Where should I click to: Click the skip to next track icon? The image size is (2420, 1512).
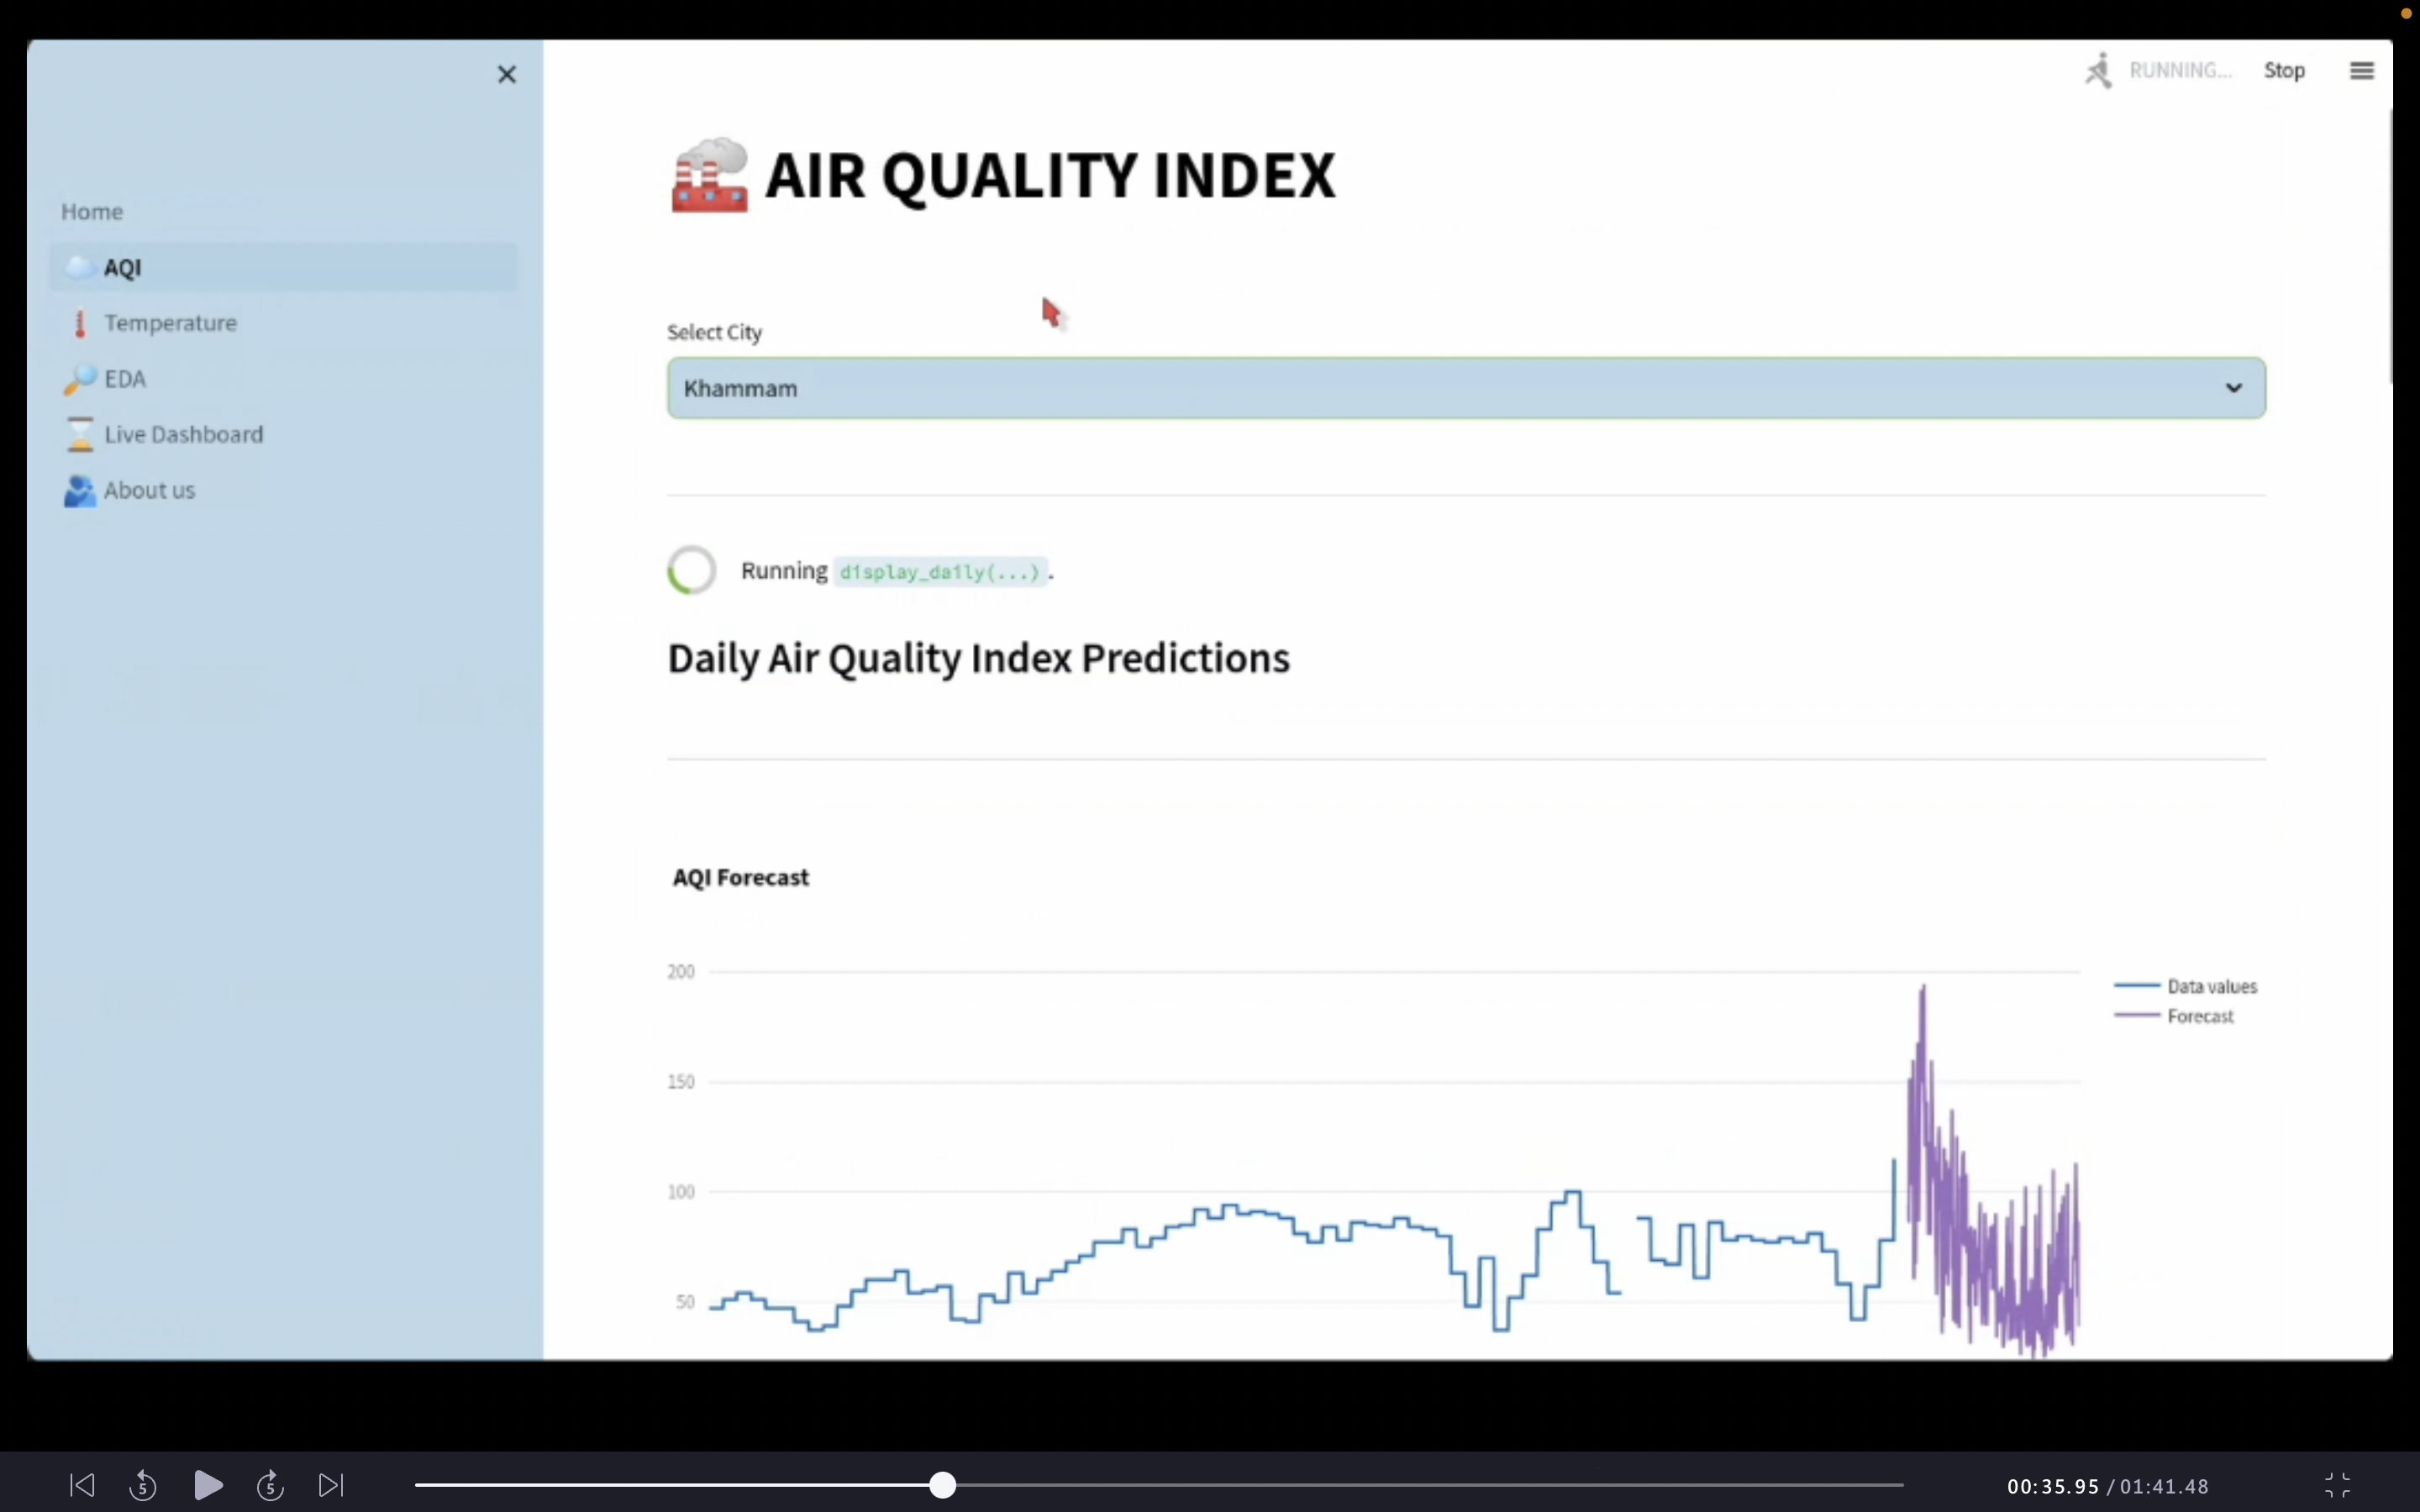click(331, 1485)
